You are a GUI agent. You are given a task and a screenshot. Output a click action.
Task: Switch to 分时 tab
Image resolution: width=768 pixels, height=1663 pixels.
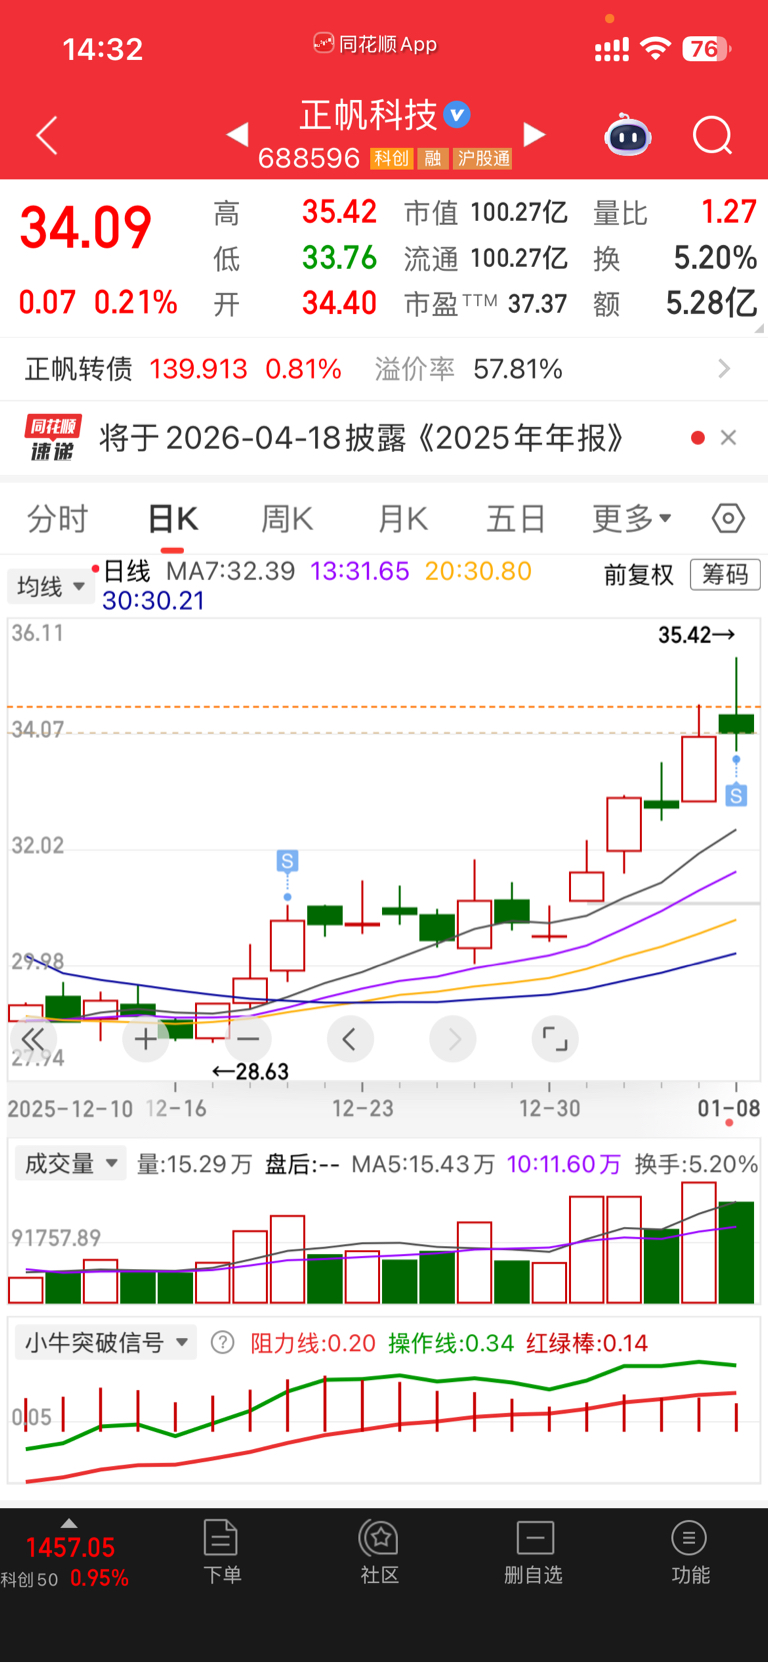click(x=57, y=518)
